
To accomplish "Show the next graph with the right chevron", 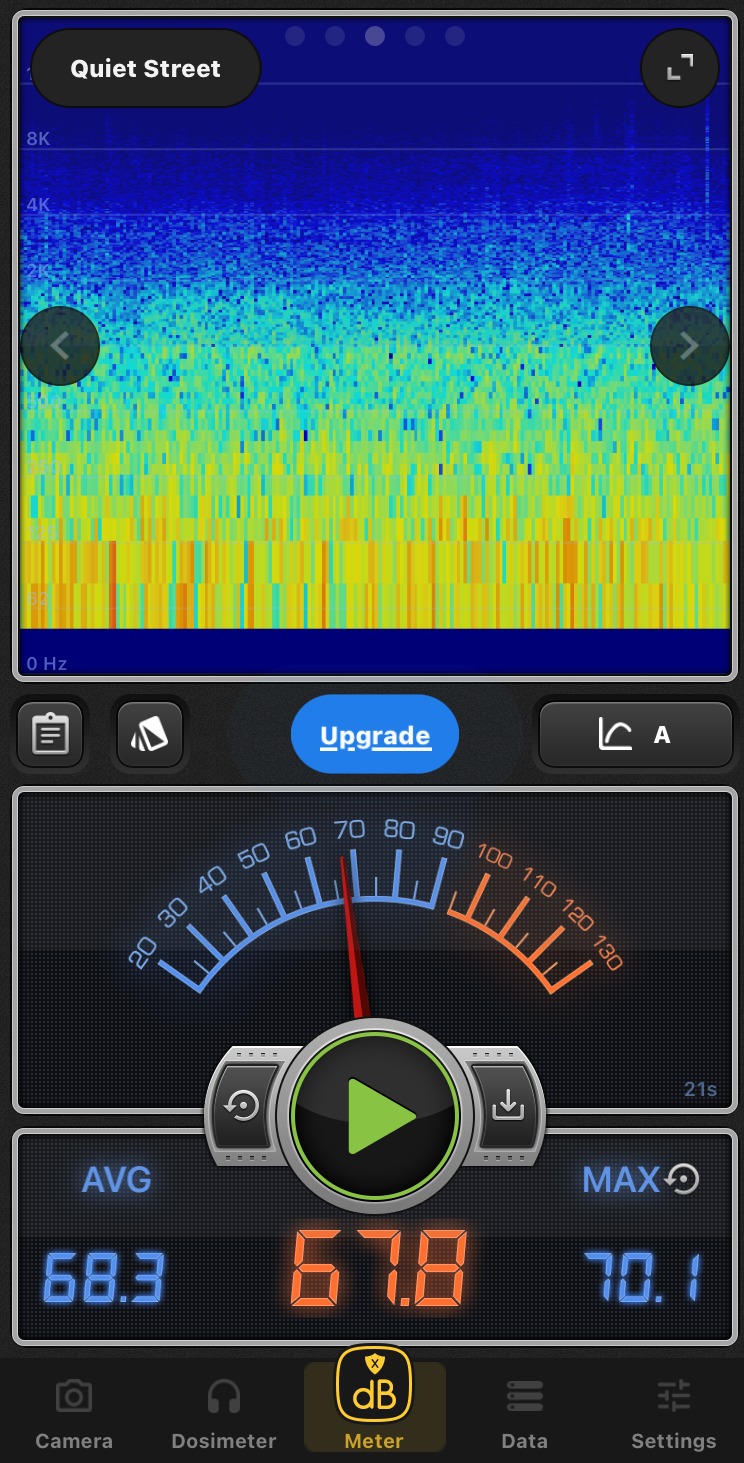I will [689, 346].
